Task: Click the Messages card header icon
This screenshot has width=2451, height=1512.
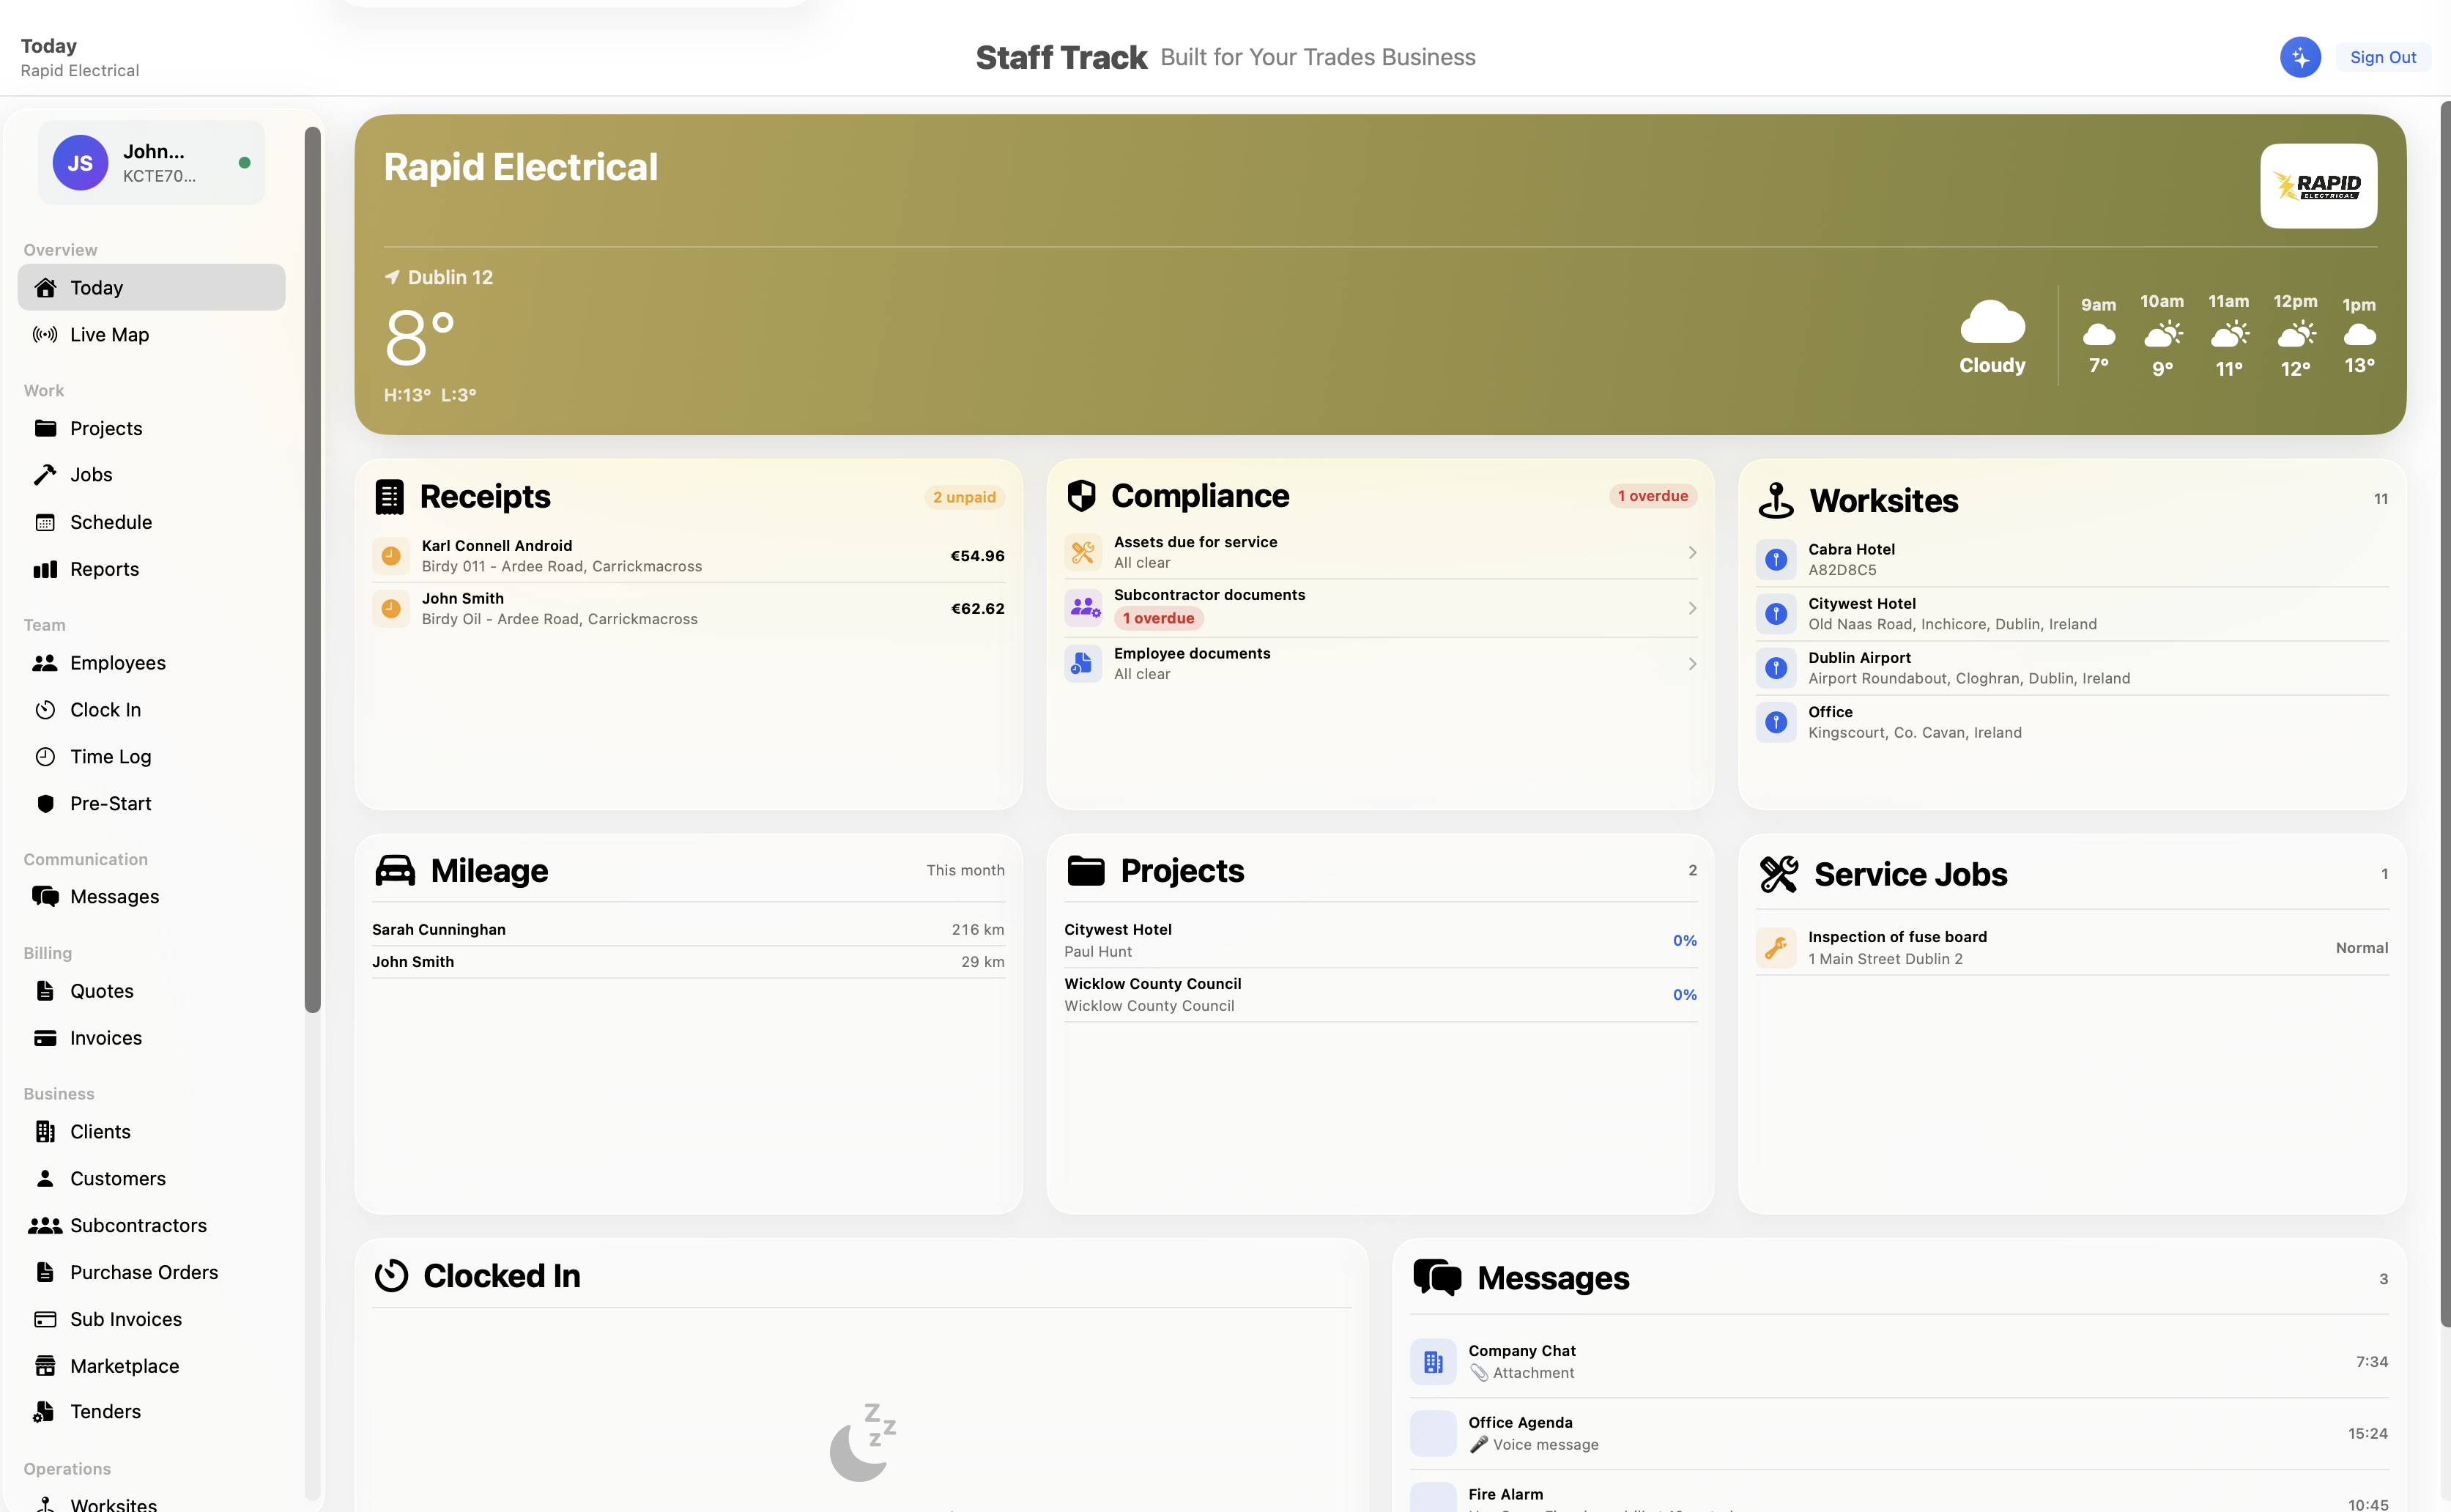Action: [x=1437, y=1278]
